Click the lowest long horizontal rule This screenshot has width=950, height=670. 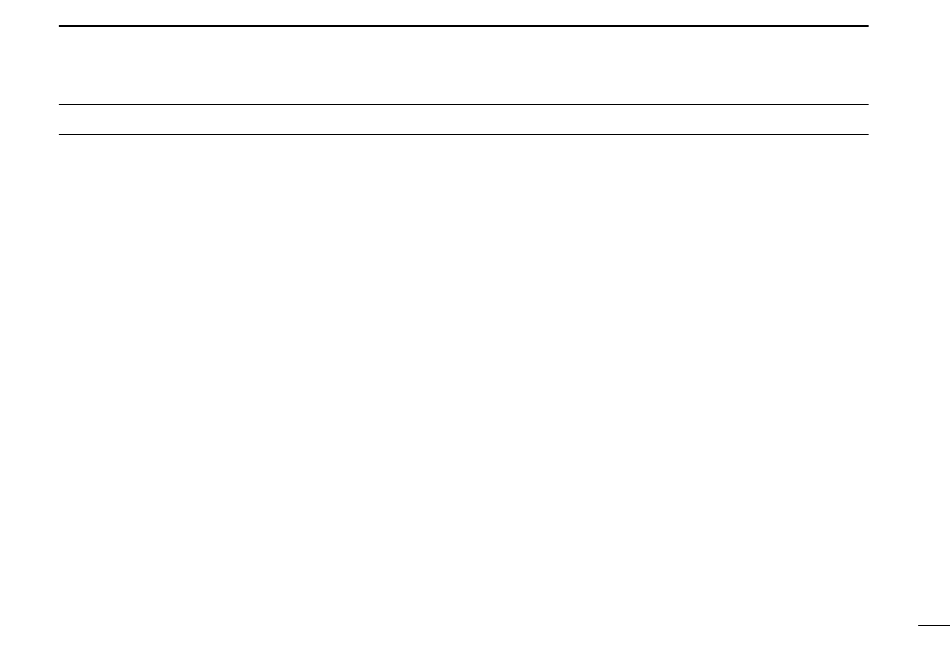463,134
